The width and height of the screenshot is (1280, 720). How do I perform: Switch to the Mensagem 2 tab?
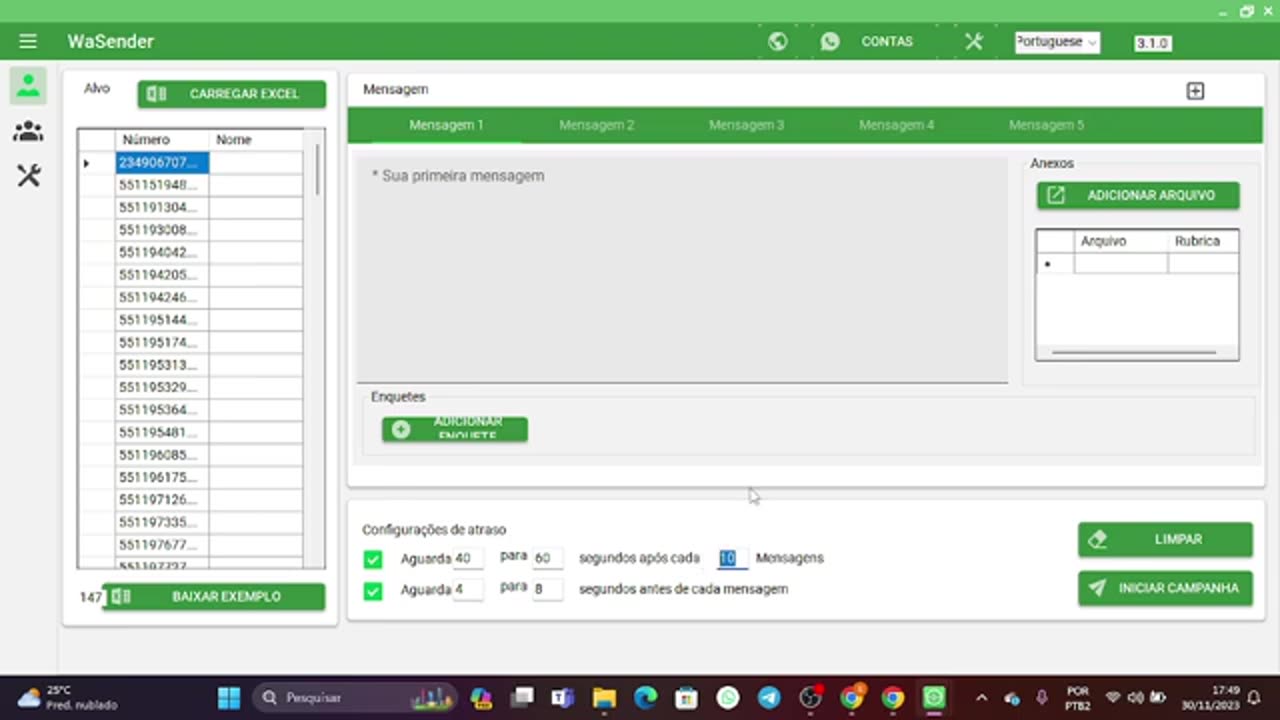point(596,125)
